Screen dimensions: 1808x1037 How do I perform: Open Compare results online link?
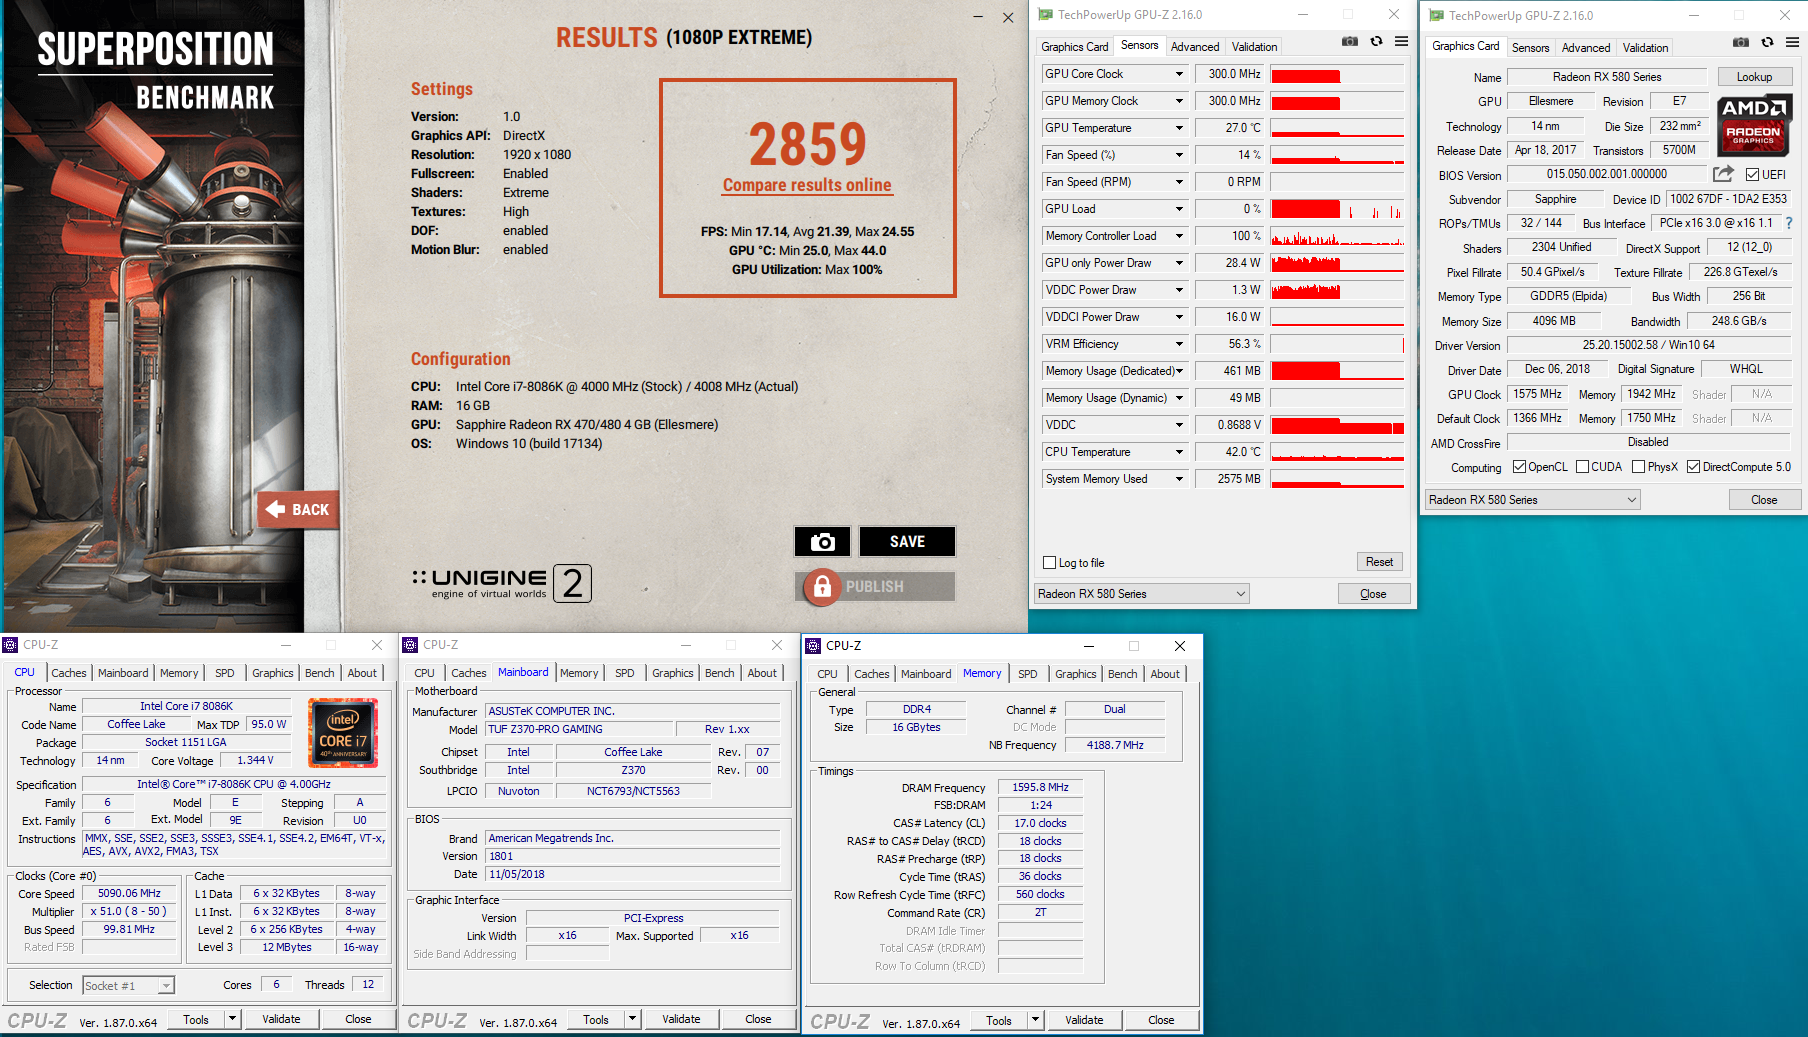coord(807,185)
